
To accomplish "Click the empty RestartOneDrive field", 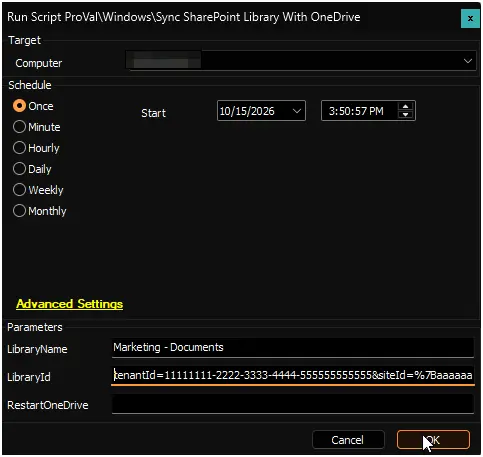I will (x=293, y=404).
